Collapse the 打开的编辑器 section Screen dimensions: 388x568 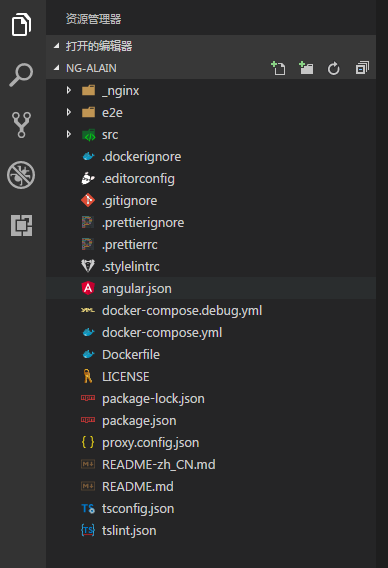57,46
